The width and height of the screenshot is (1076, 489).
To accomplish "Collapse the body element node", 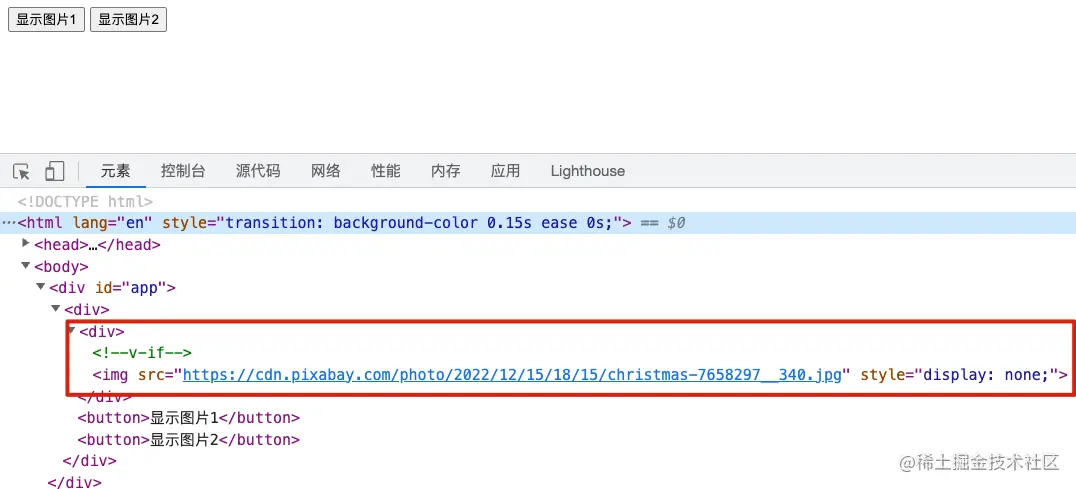I will point(26,265).
